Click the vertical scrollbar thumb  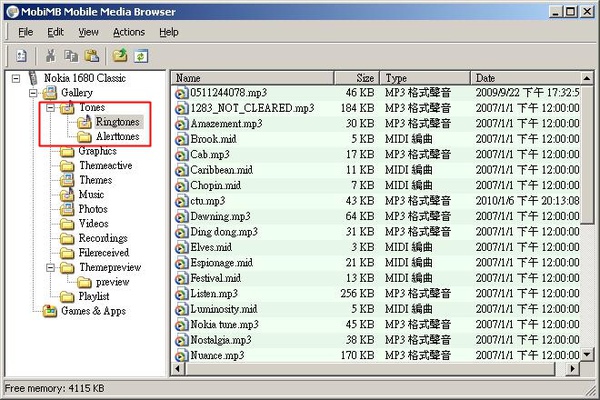(587, 155)
